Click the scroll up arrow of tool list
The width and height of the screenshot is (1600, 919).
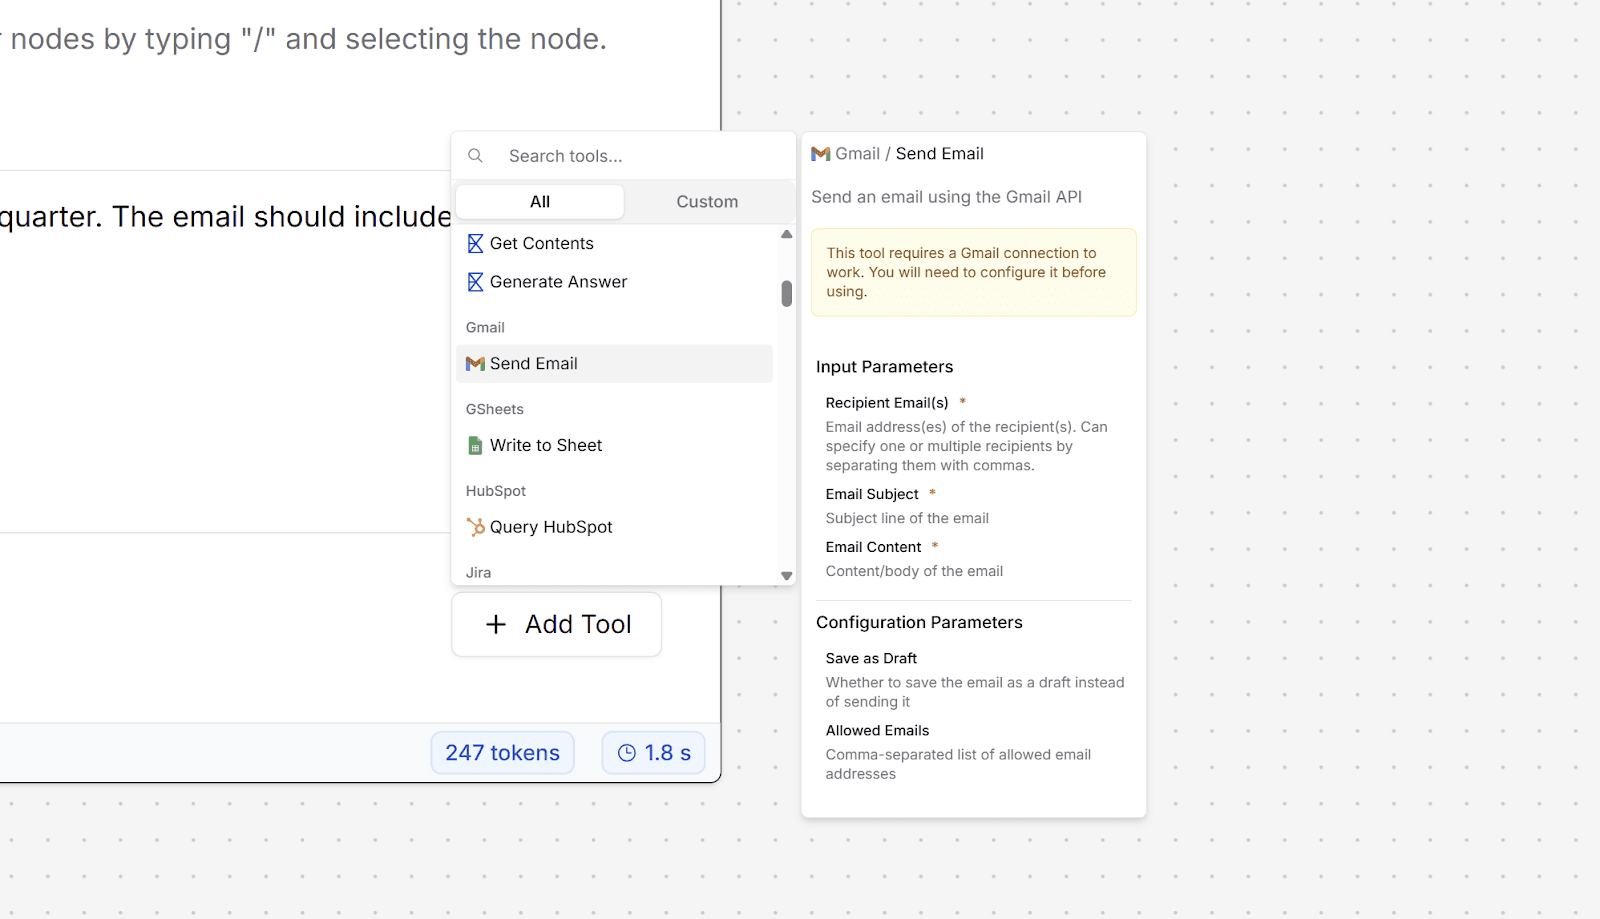(787, 235)
